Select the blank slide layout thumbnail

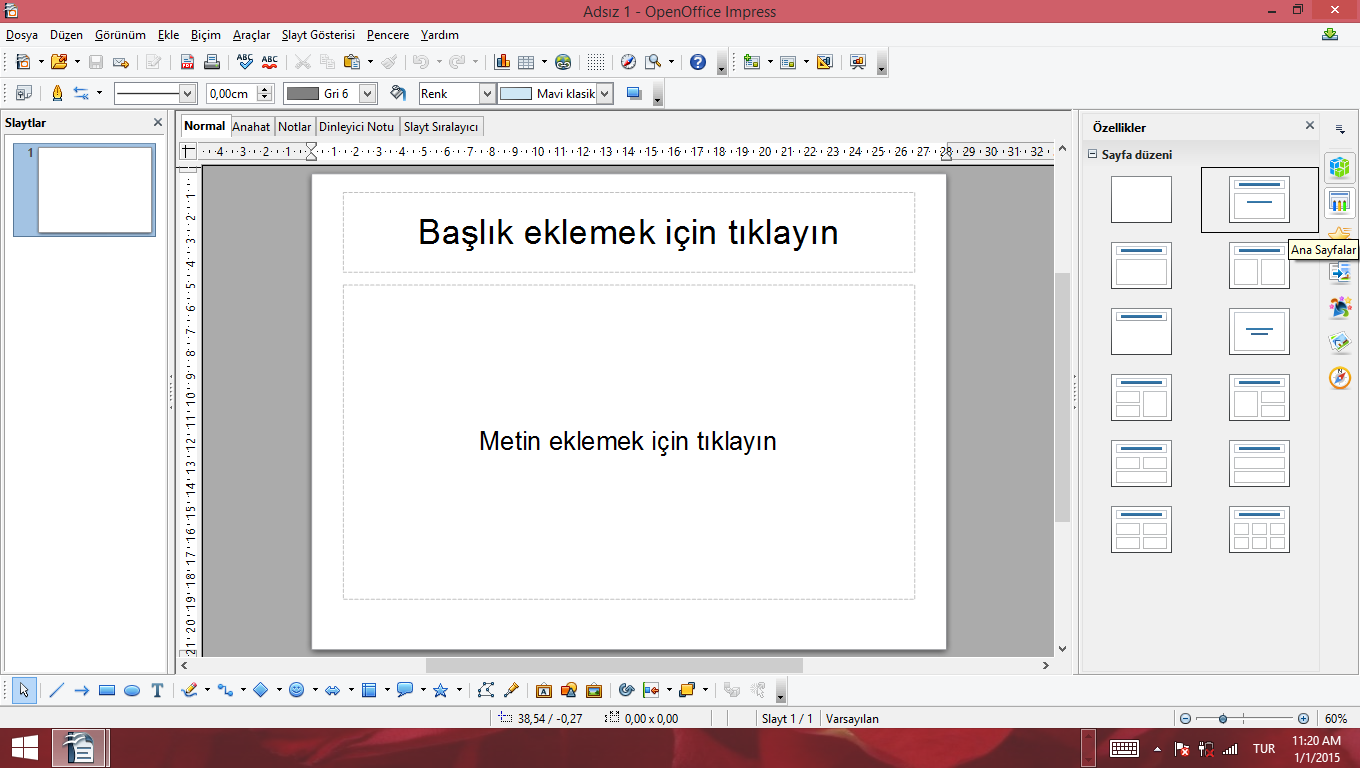[x=1141, y=199]
